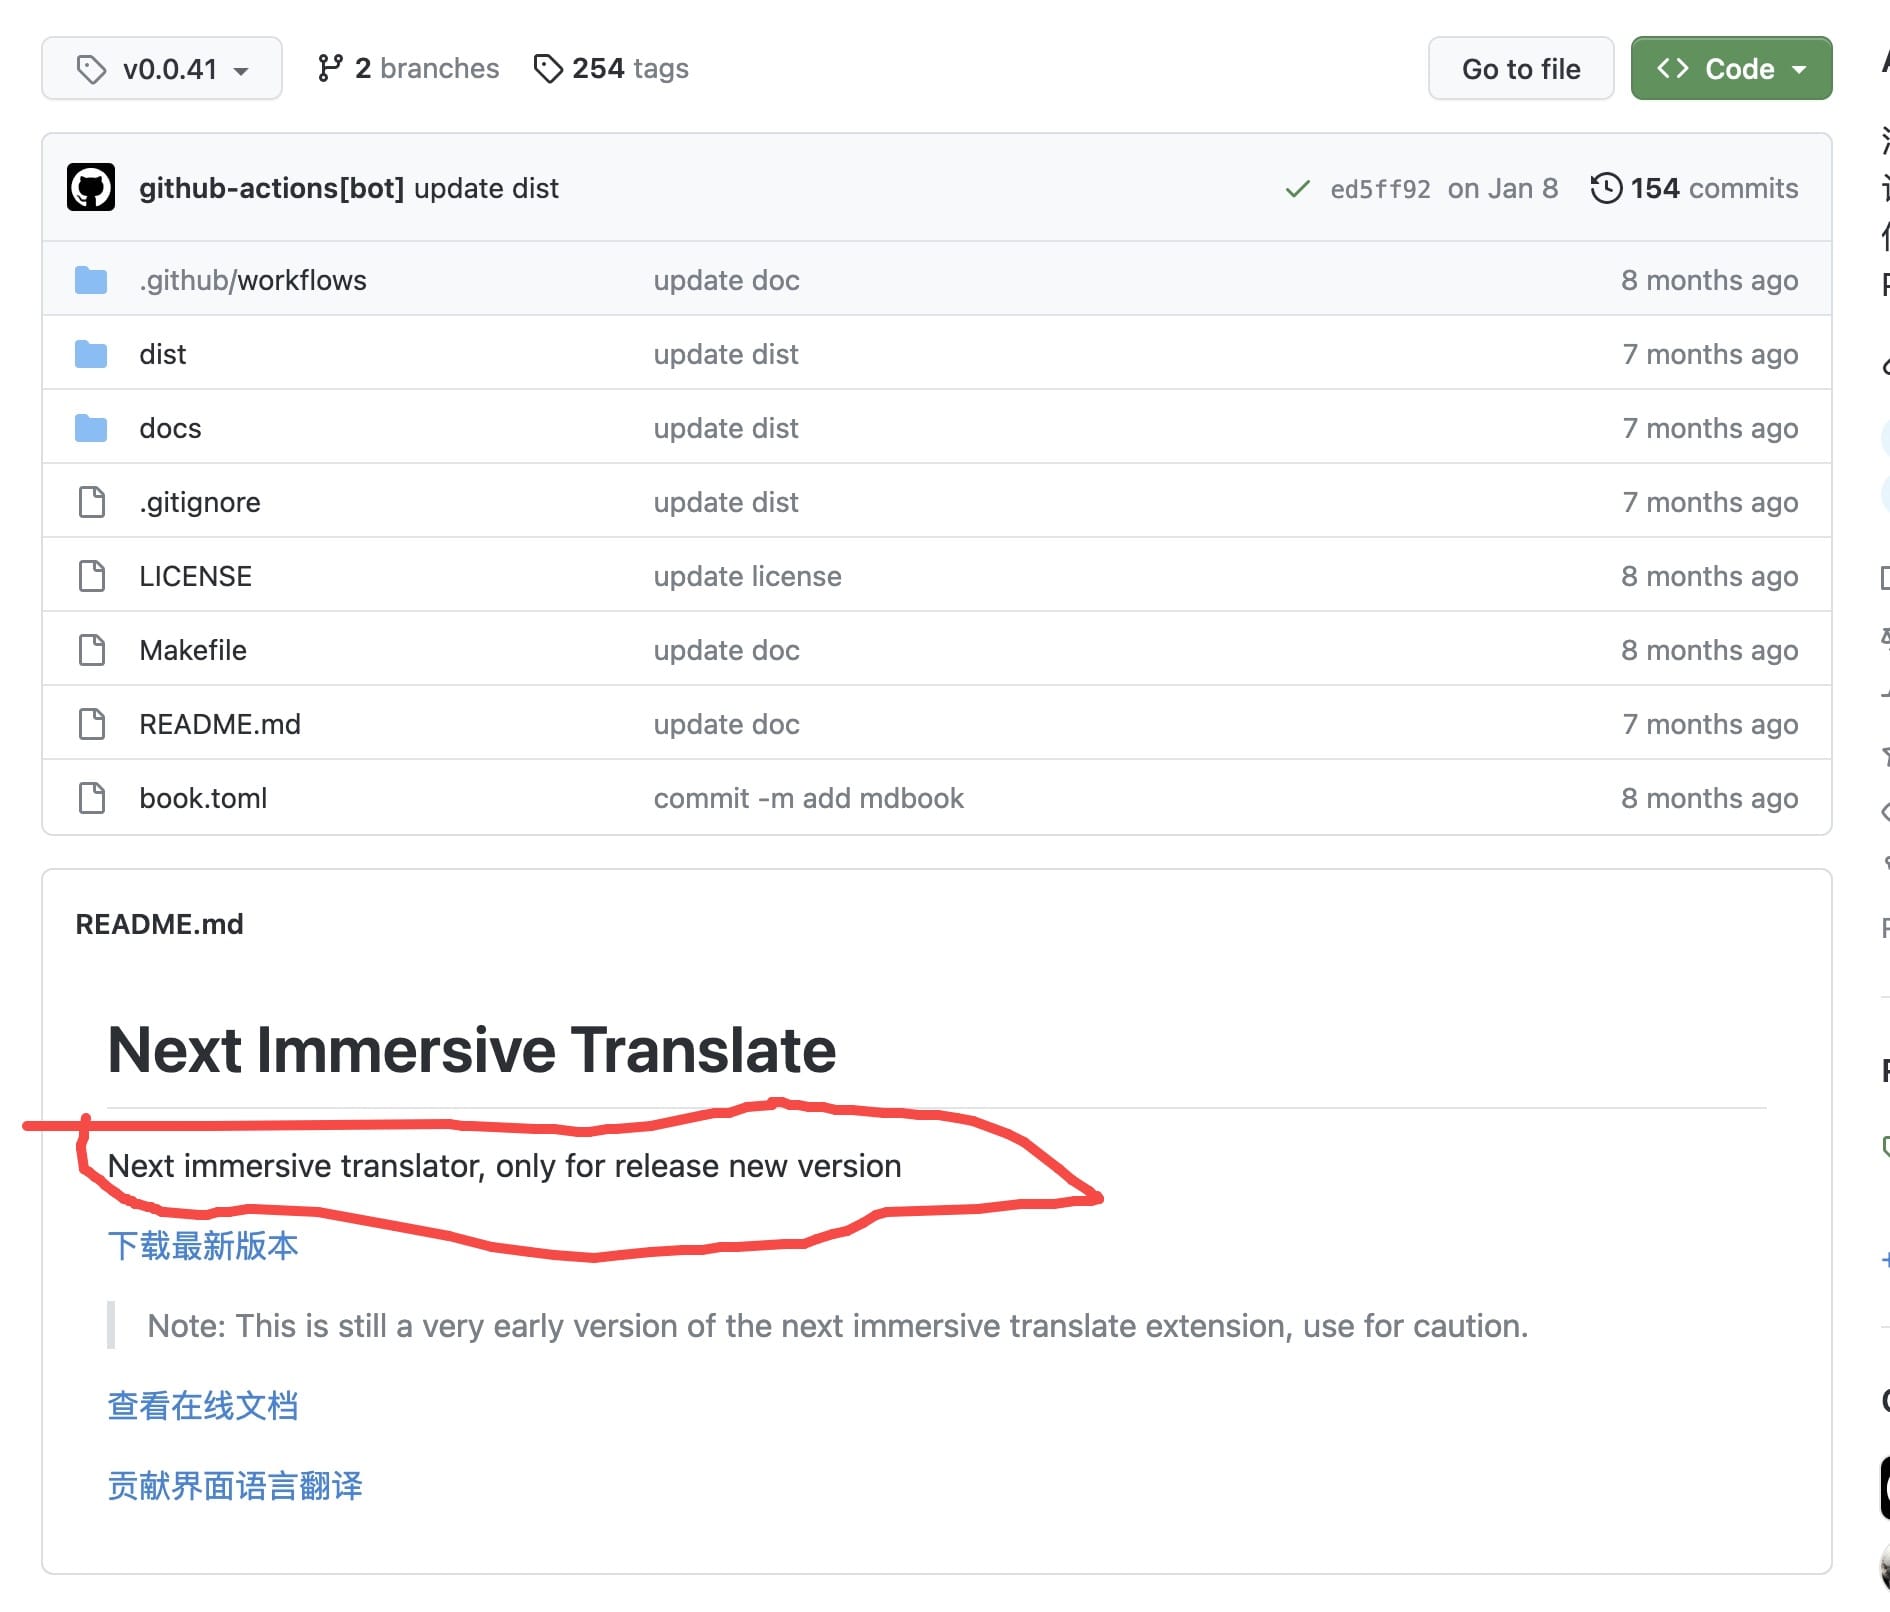Open the .gitignore file
1890x1612 pixels.
coord(200,502)
